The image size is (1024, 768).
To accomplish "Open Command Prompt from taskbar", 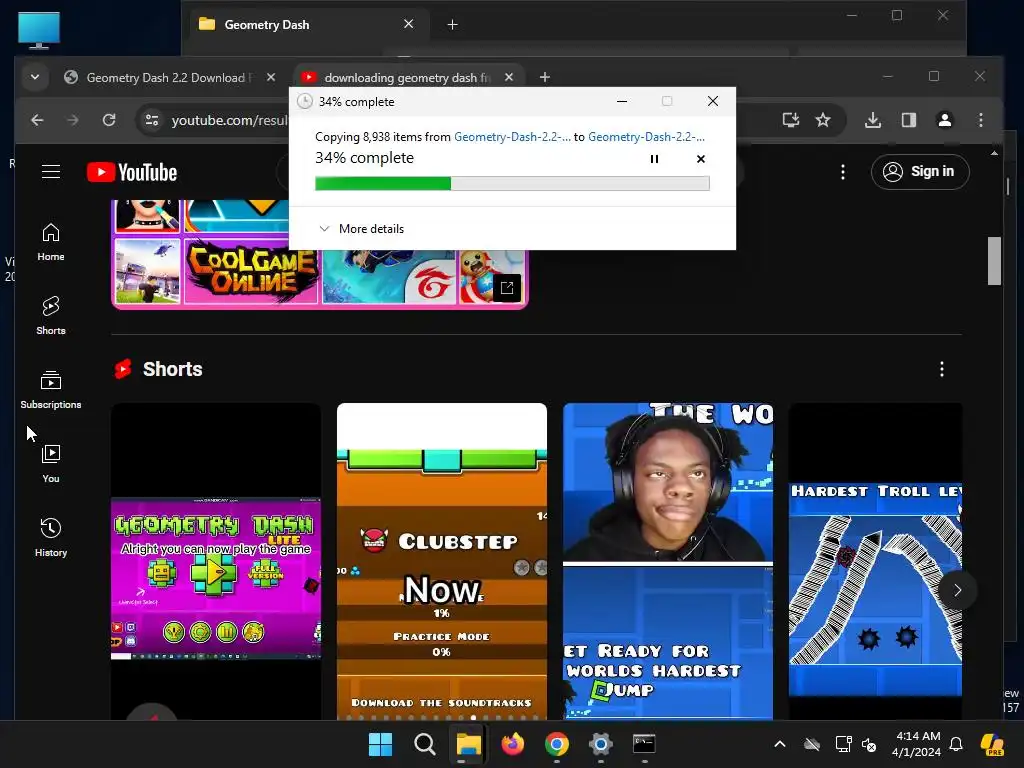I will pyautogui.click(x=644, y=744).
